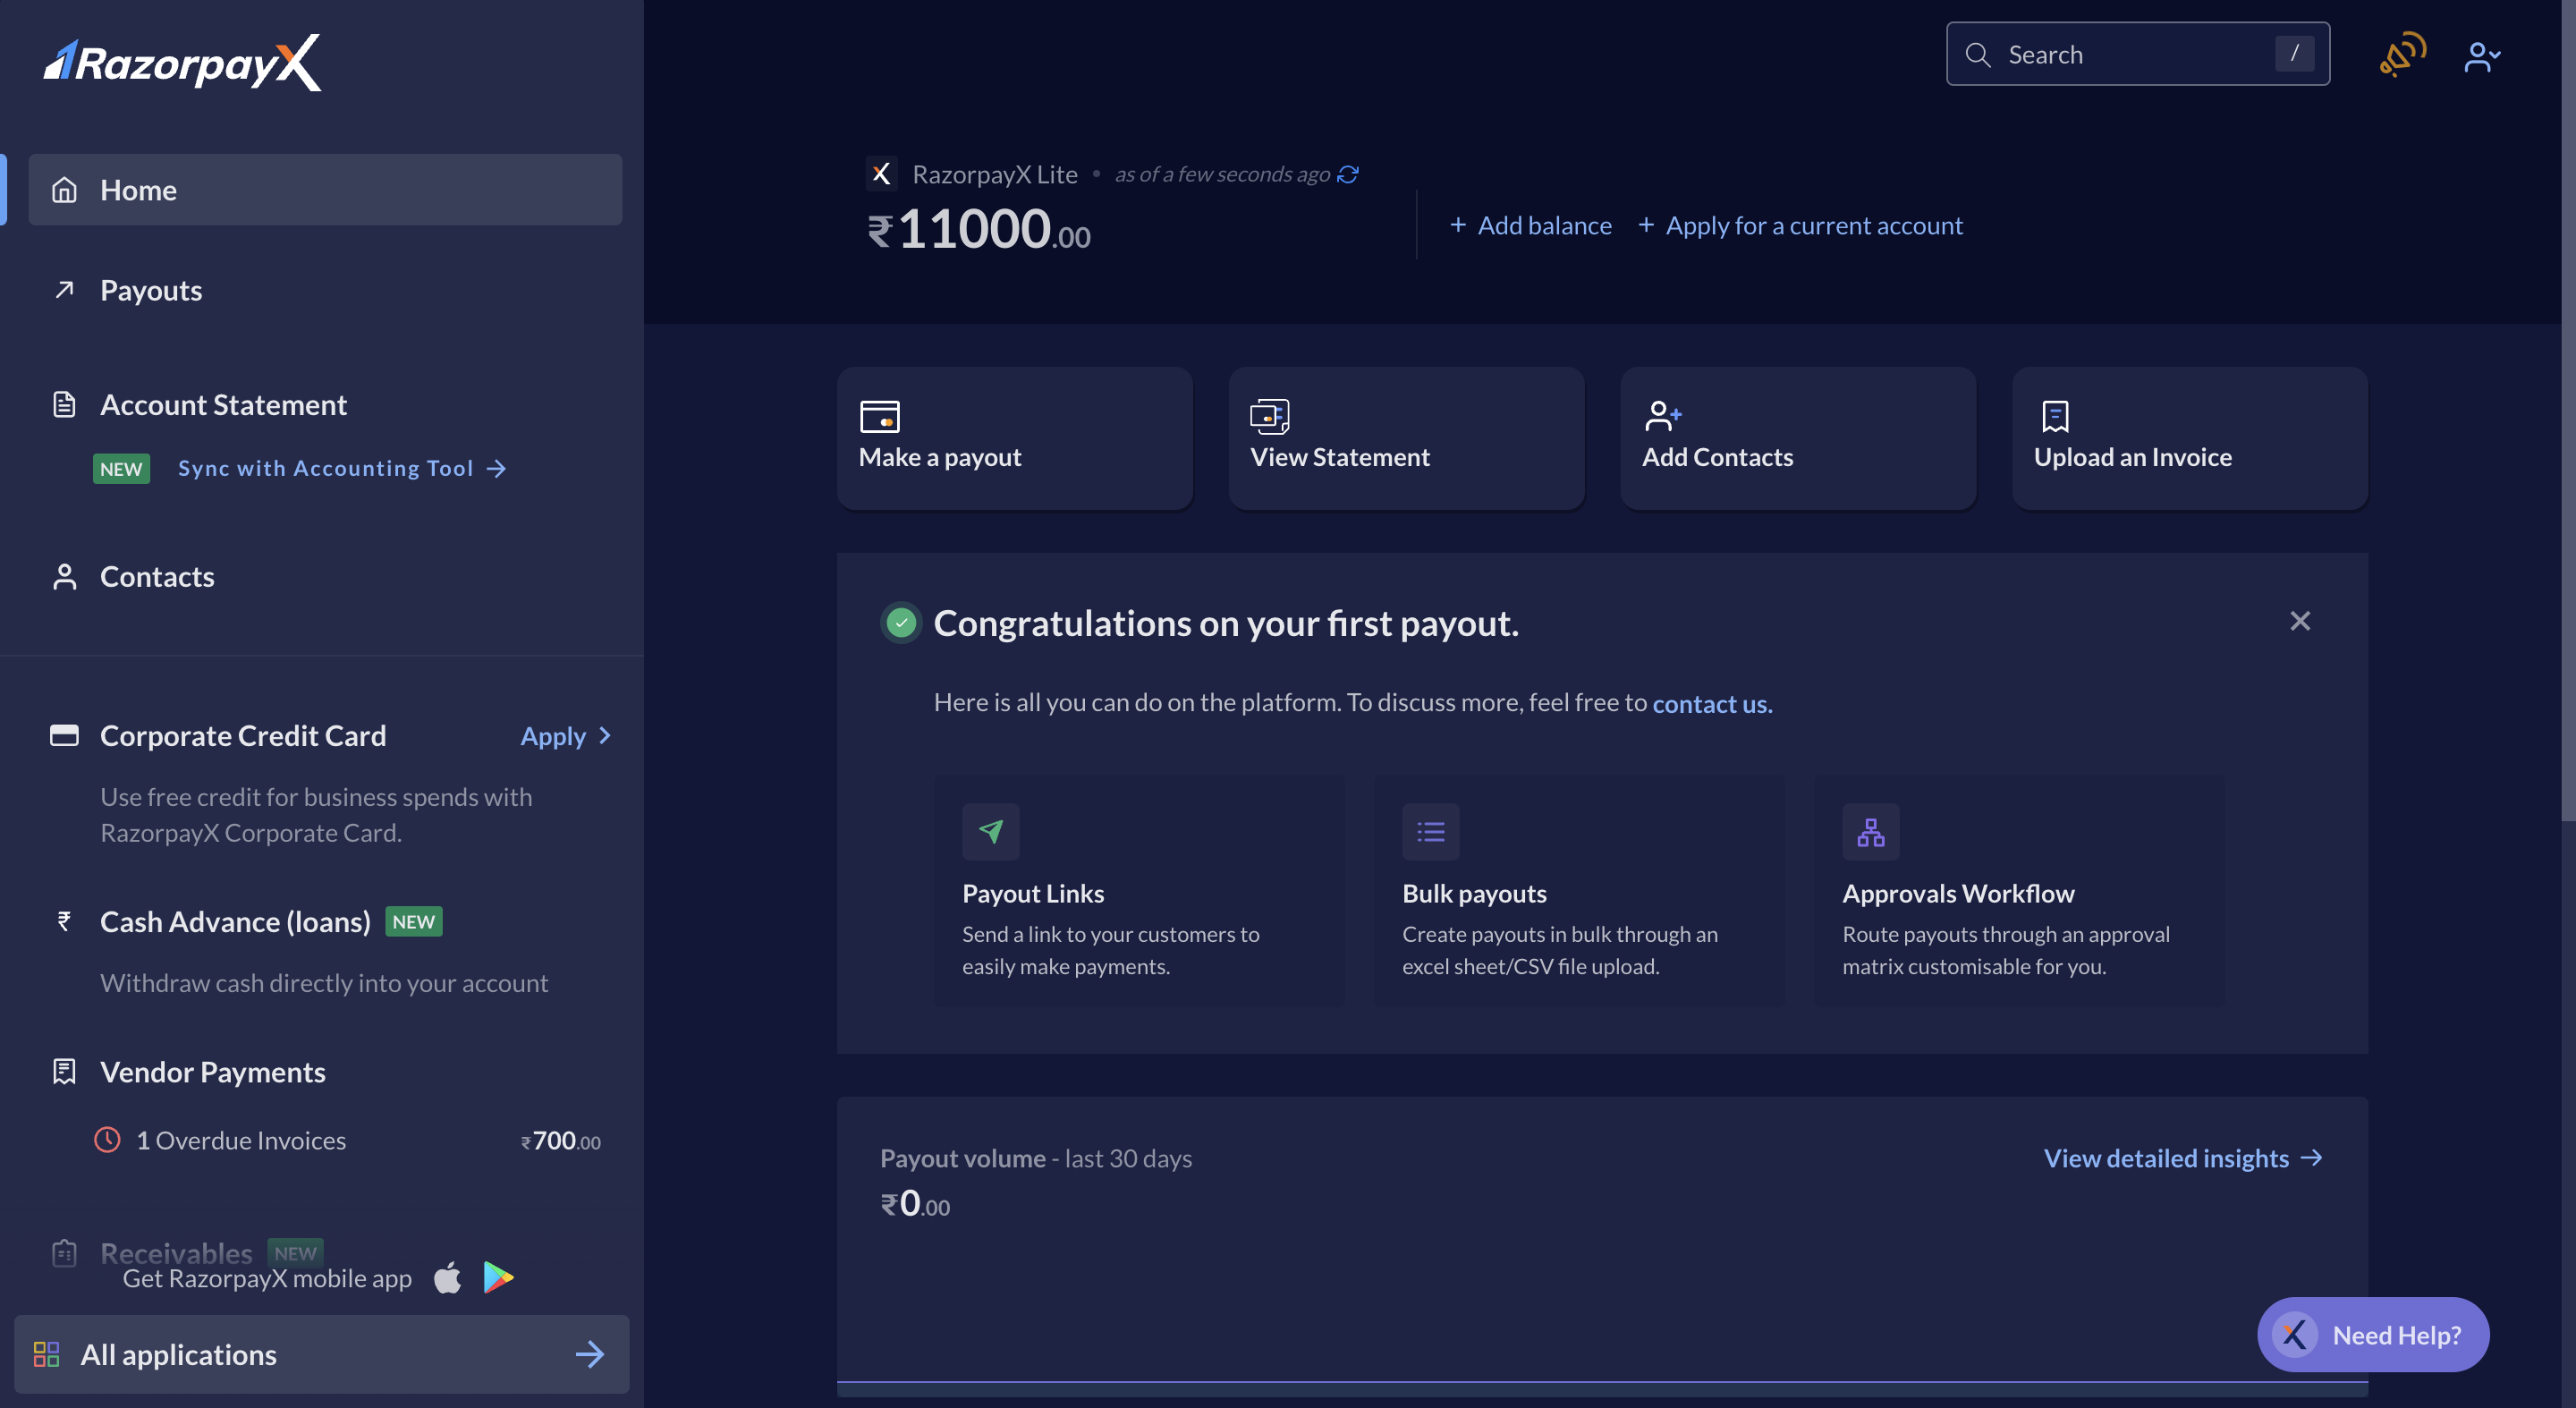Click the All applications arrow
The height and width of the screenshot is (1408, 2576).
coord(590,1353)
